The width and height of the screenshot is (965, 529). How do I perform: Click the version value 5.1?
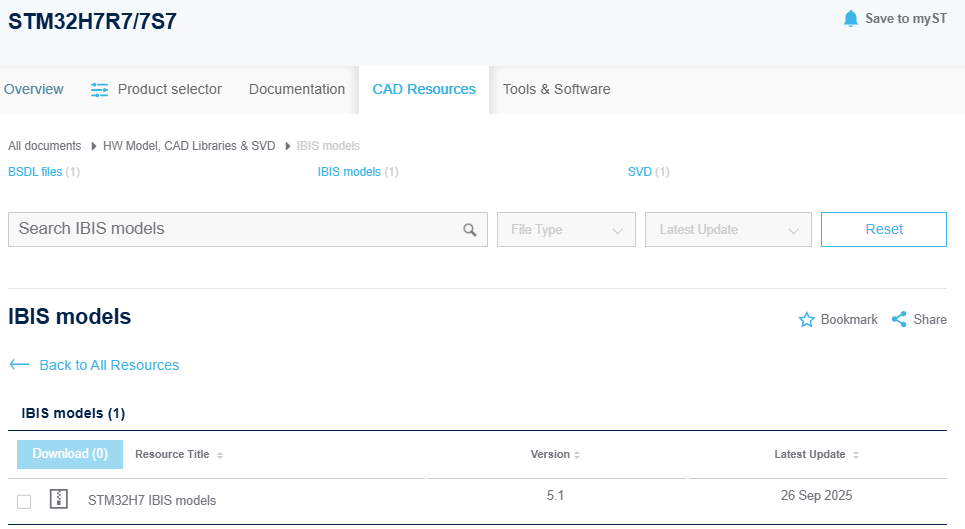click(x=555, y=495)
